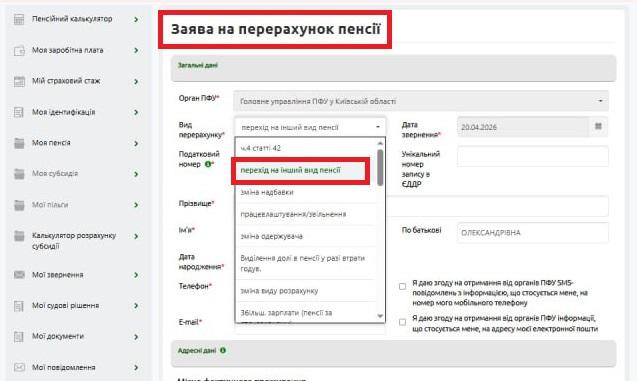Viewport: 637px width, 381px height.
Task: Click the Моя субсидія folder icon
Action: coord(19,174)
